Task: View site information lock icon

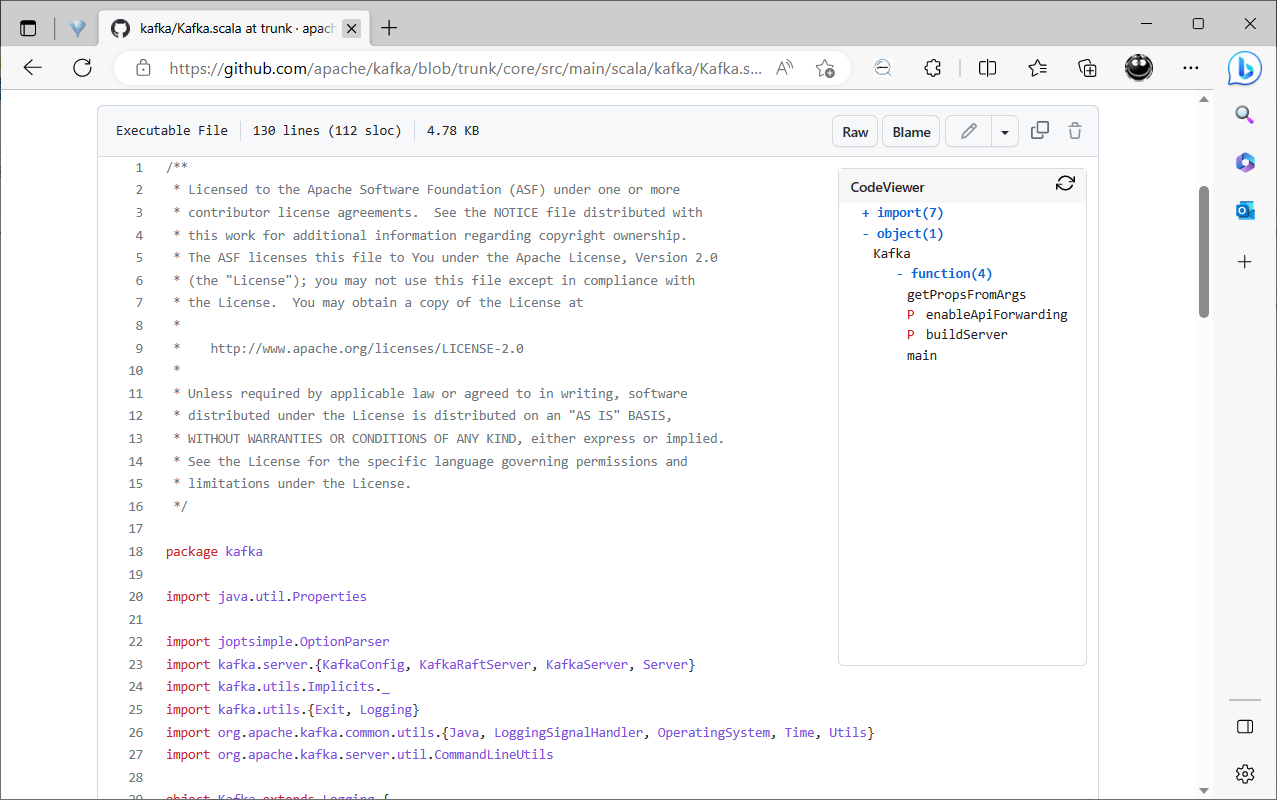Action: click(143, 68)
